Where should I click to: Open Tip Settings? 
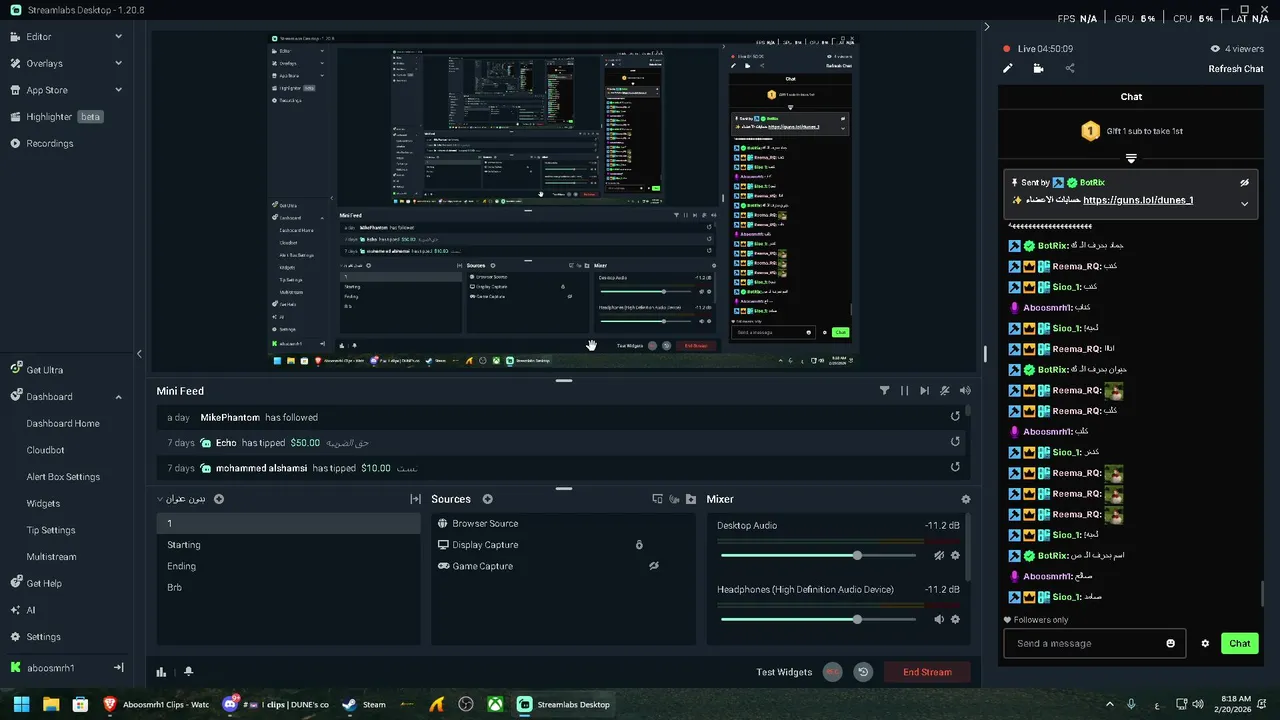tap(51, 530)
